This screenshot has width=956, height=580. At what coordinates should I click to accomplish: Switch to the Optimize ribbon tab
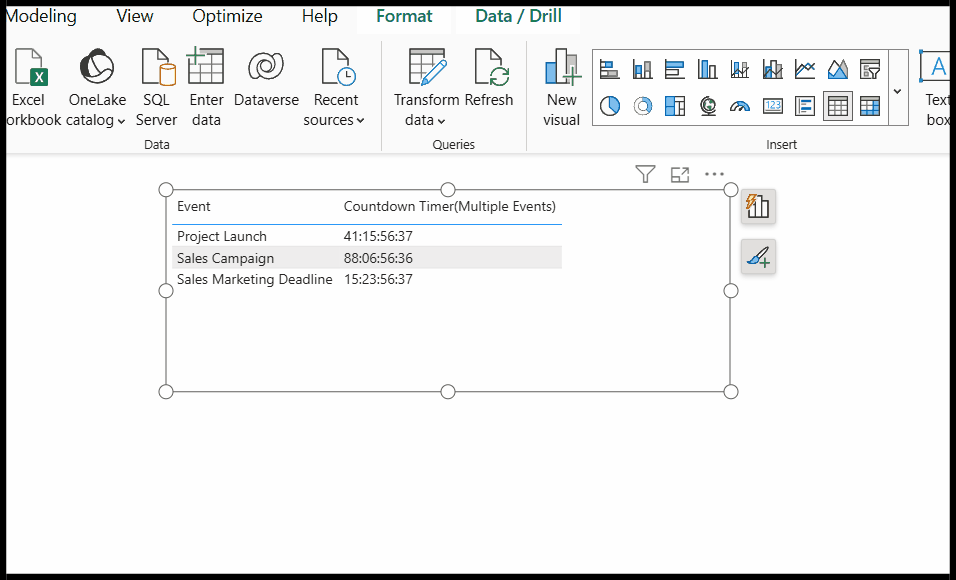(227, 16)
